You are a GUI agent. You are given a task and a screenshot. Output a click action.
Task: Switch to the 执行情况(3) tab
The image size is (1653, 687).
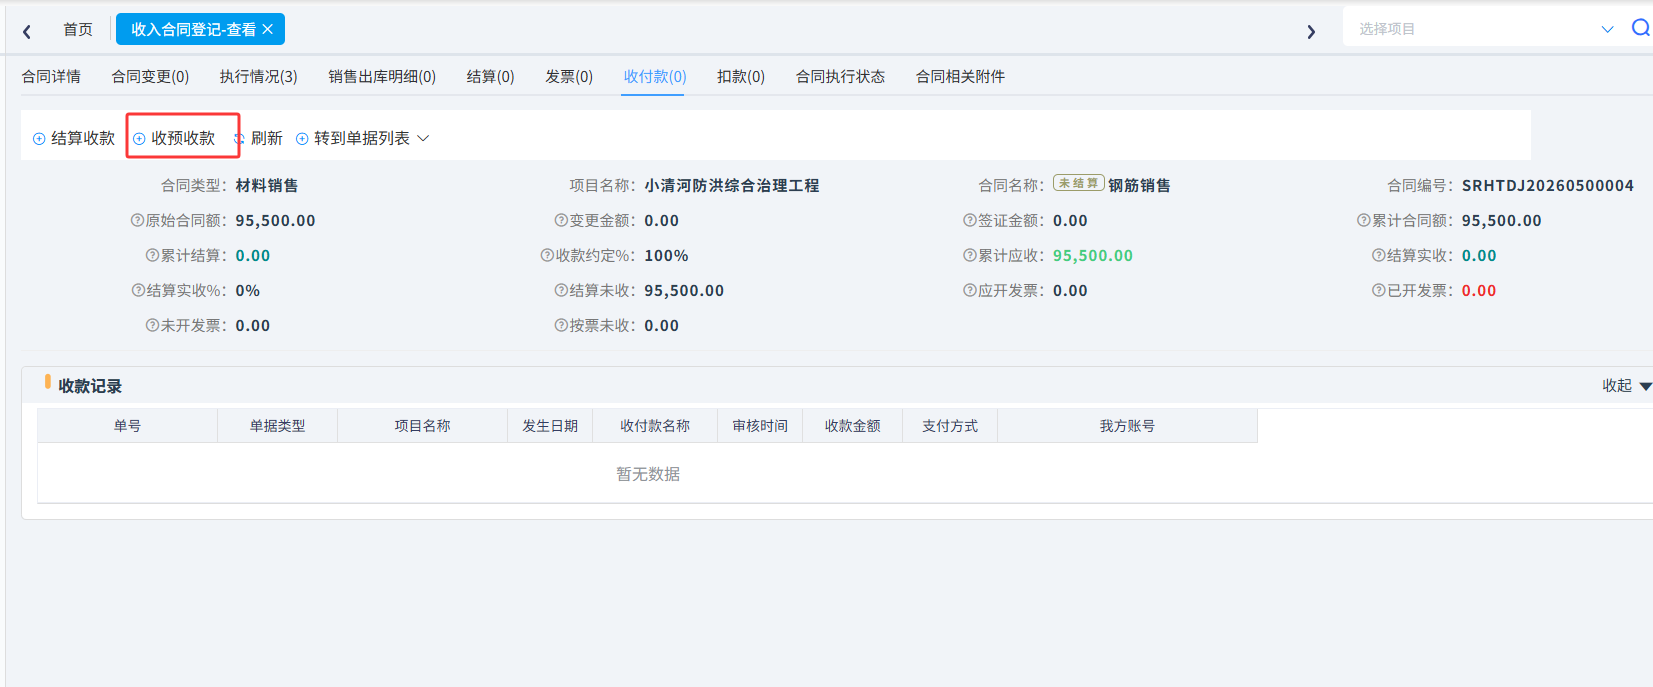(259, 76)
